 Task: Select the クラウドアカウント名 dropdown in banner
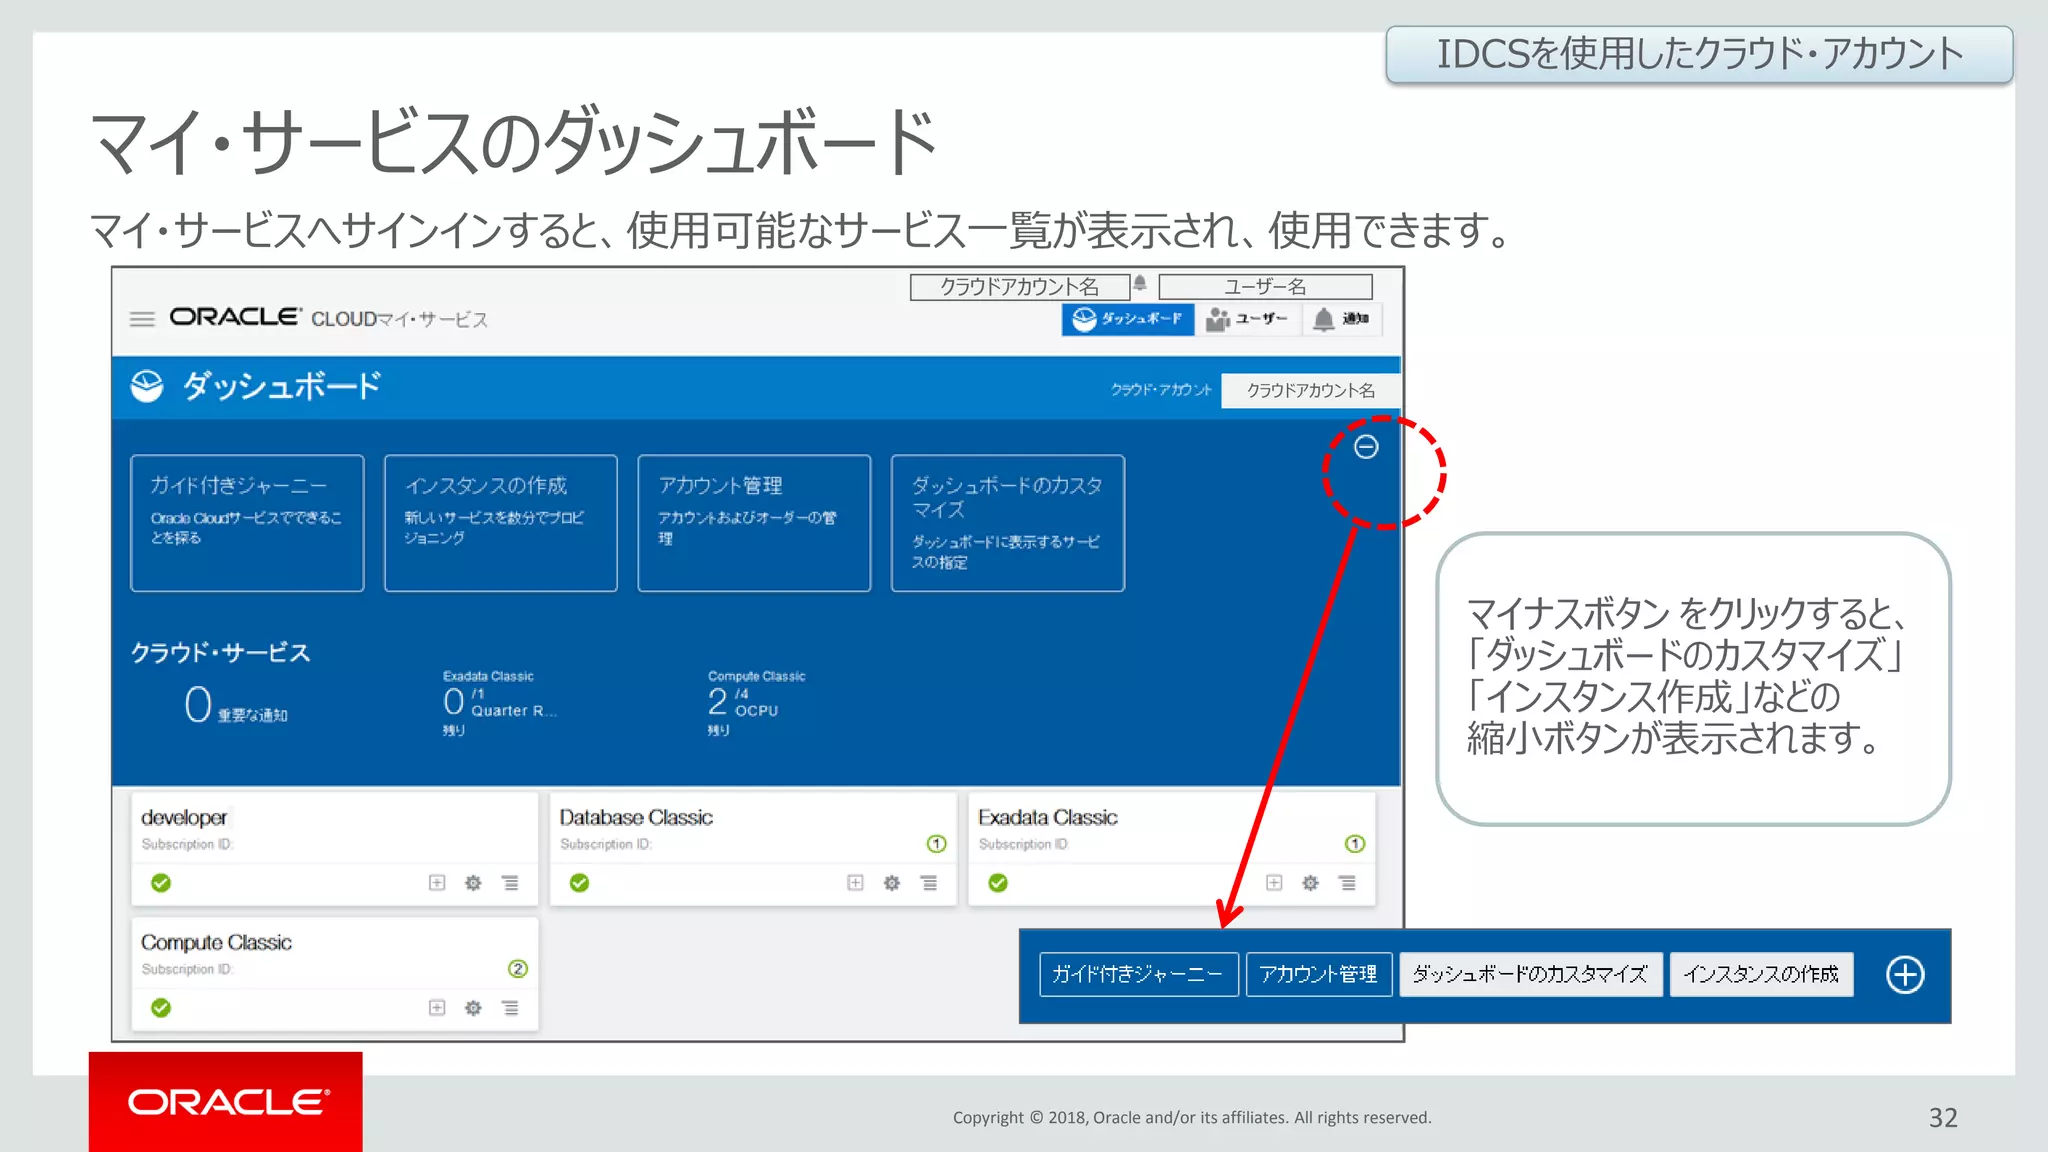pyautogui.click(x=1310, y=390)
